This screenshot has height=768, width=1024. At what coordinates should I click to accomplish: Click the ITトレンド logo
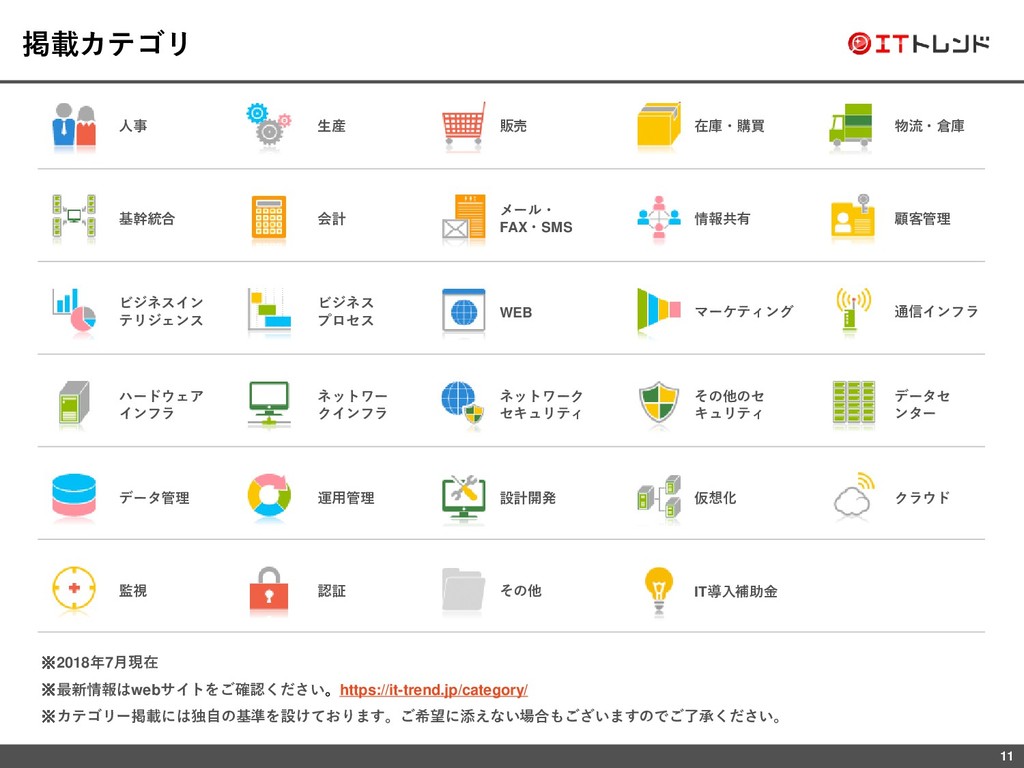(918, 43)
